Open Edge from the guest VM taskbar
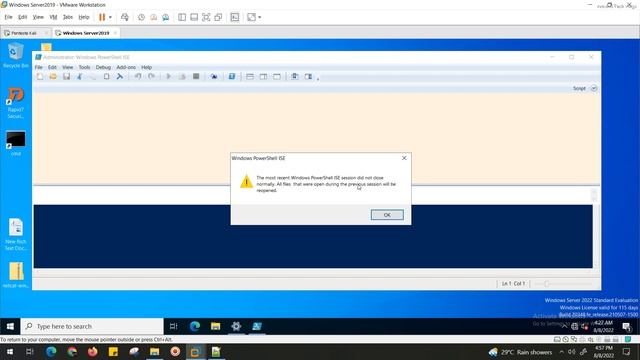The width and height of the screenshot is (640, 360). click(195, 326)
